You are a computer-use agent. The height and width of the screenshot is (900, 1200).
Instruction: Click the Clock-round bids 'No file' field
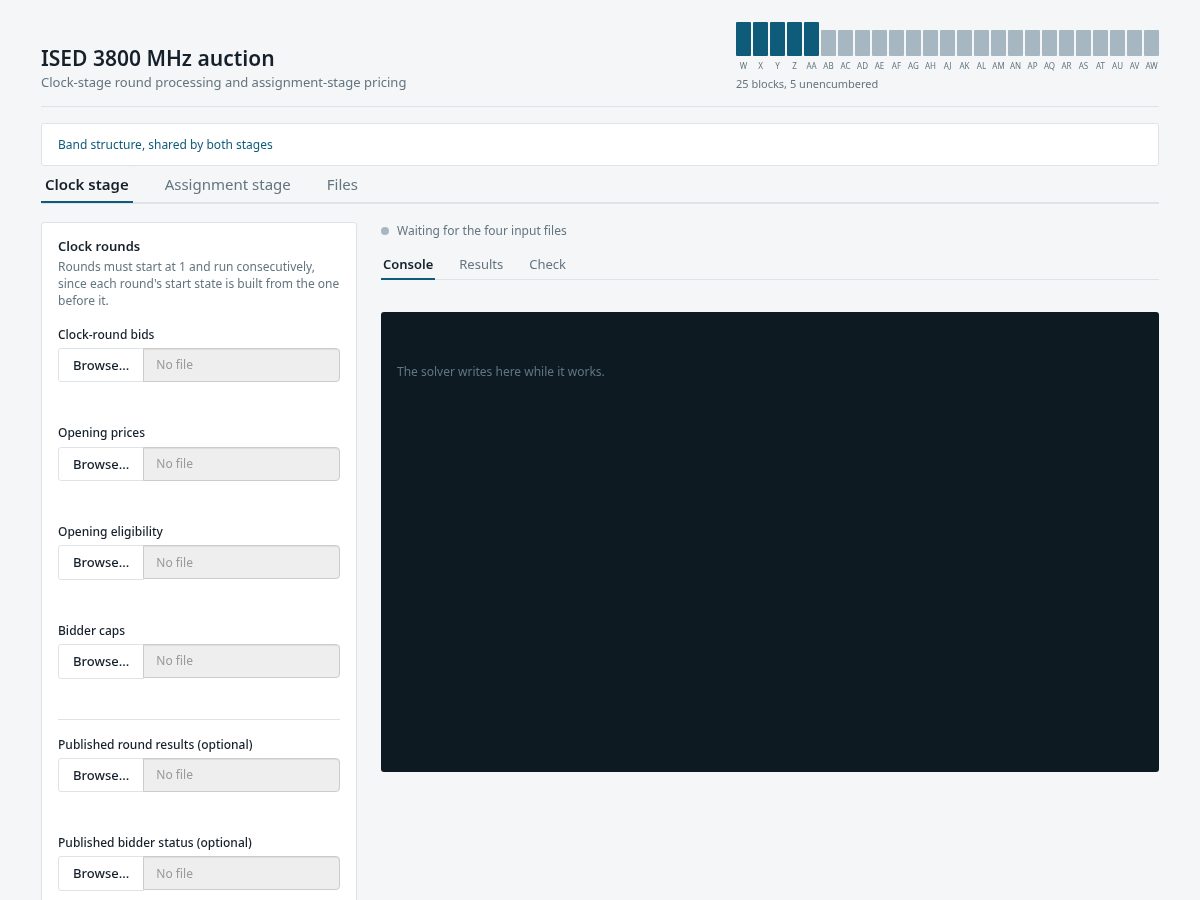241,365
